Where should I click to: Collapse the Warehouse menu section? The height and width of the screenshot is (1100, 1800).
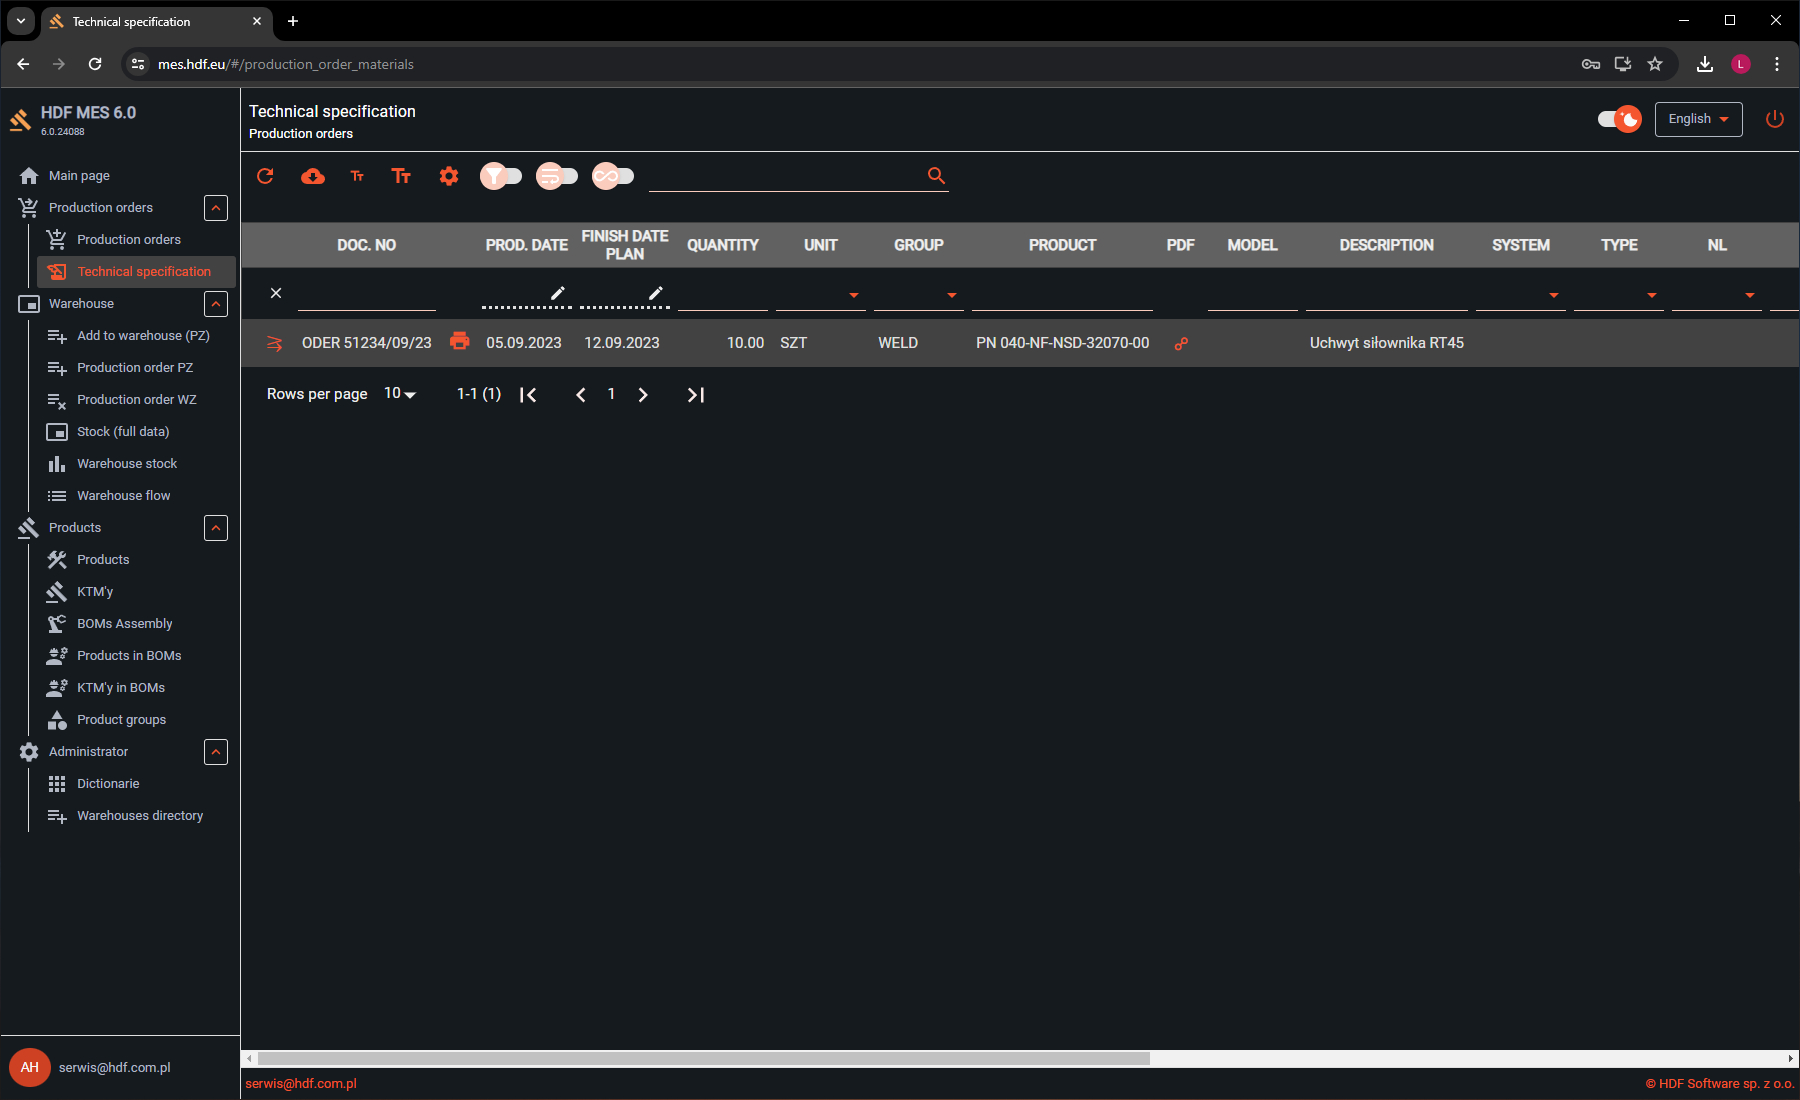click(216, 304)
